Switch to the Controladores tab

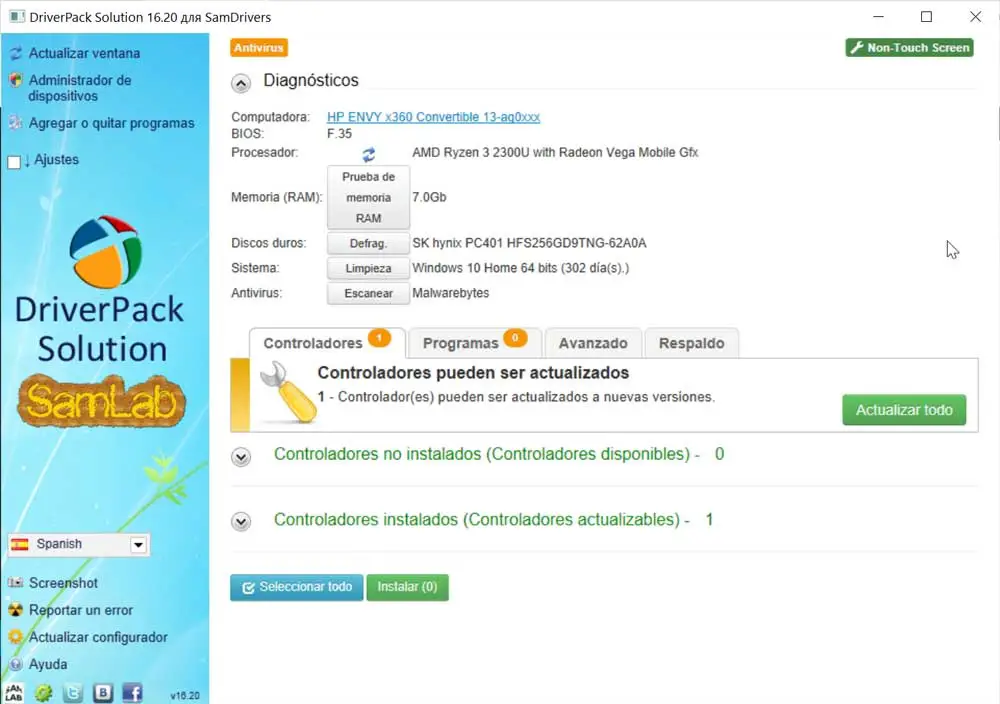327,343
